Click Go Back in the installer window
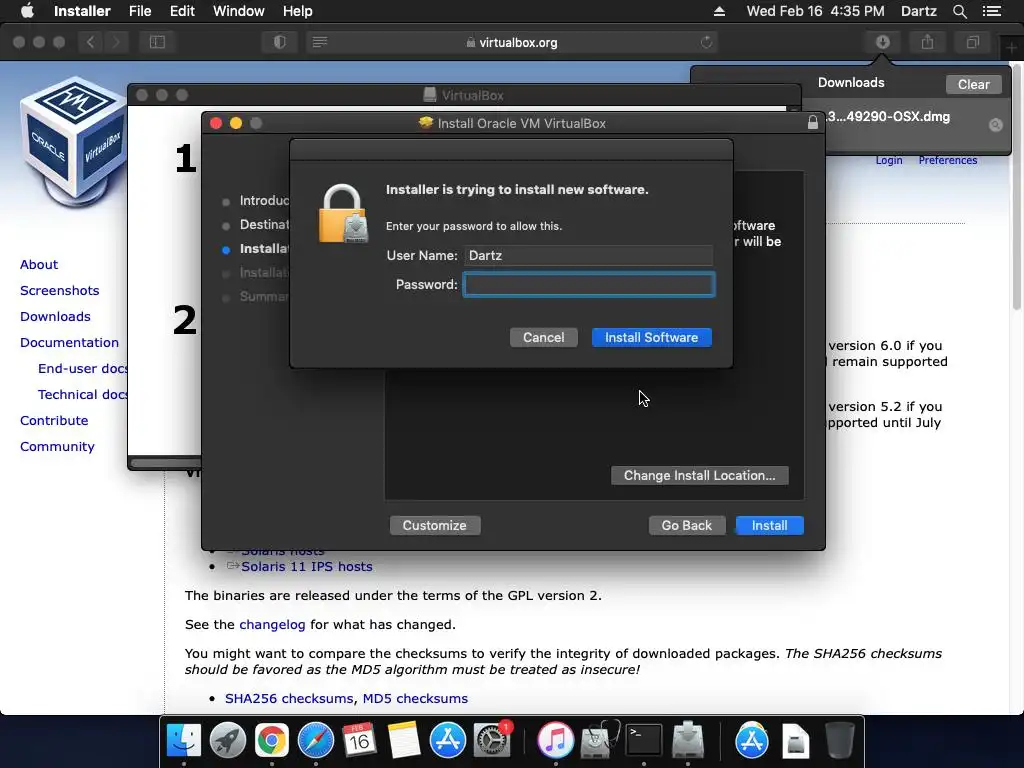 (687, 526)
